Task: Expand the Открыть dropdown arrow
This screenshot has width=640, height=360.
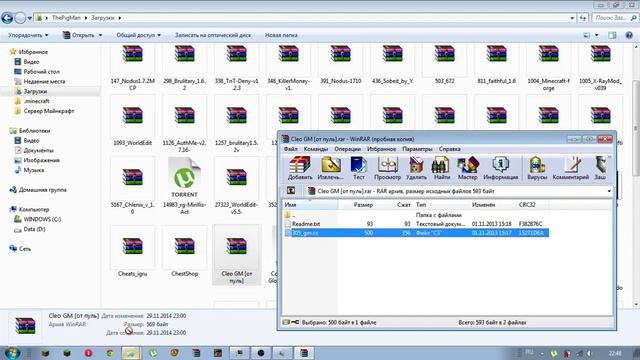Action: coord(100,36)
